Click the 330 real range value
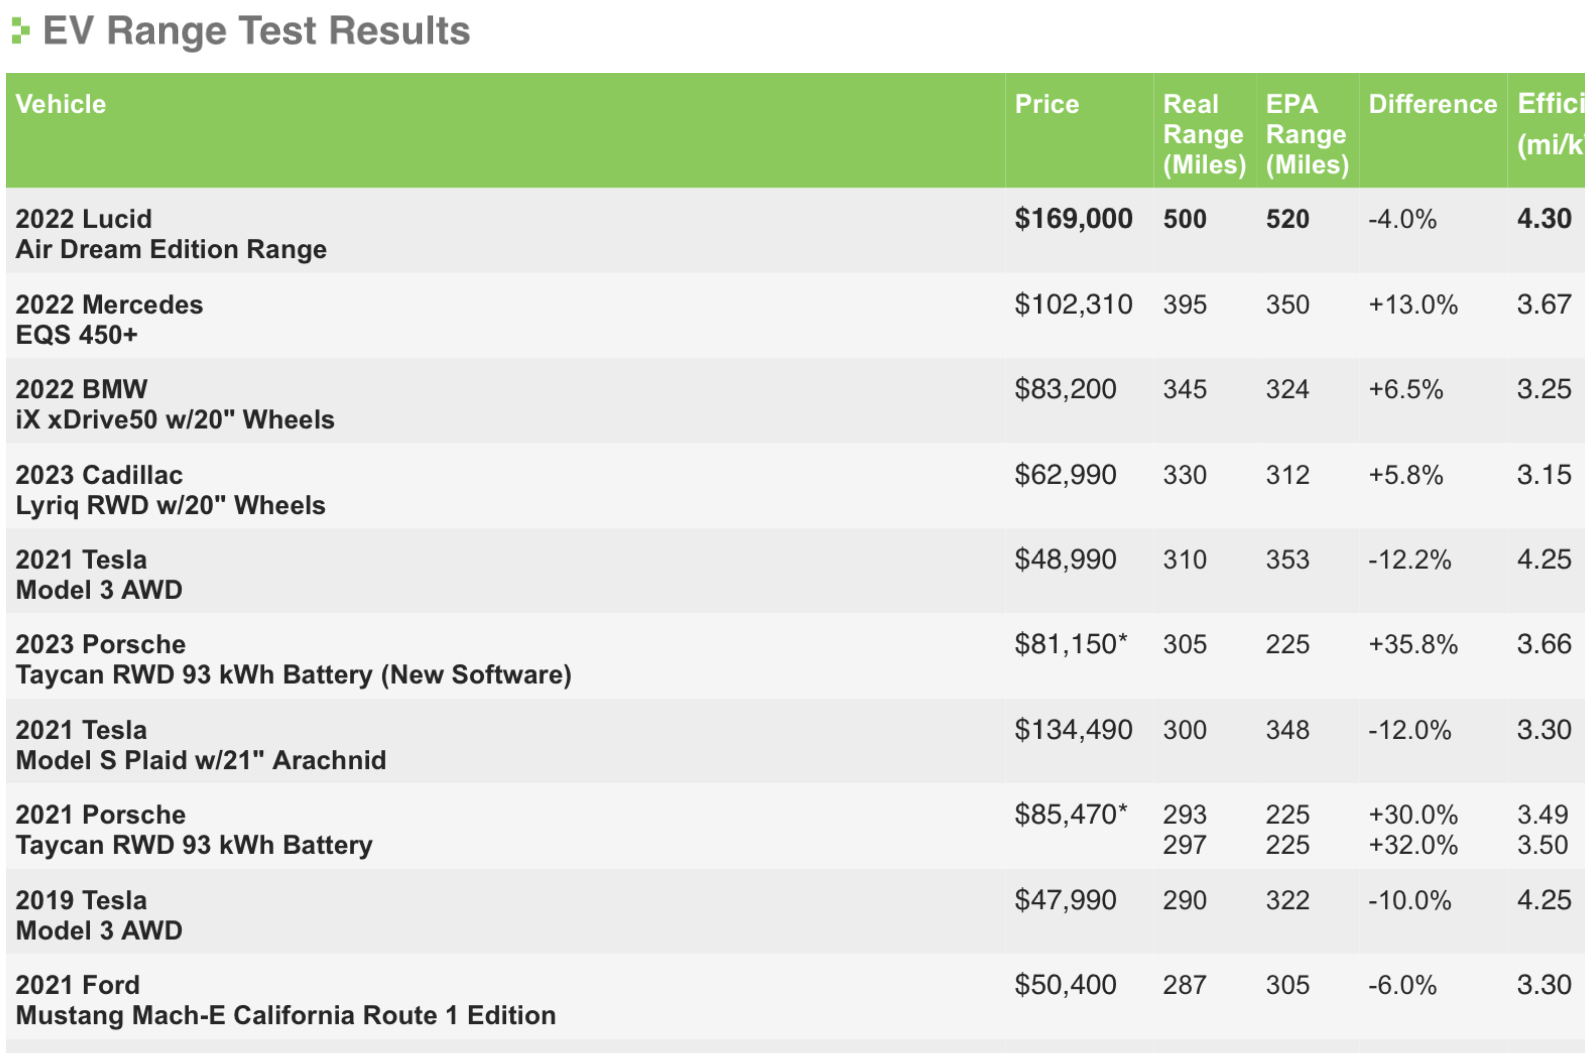1585x1053 pixels. [1185, 474]
